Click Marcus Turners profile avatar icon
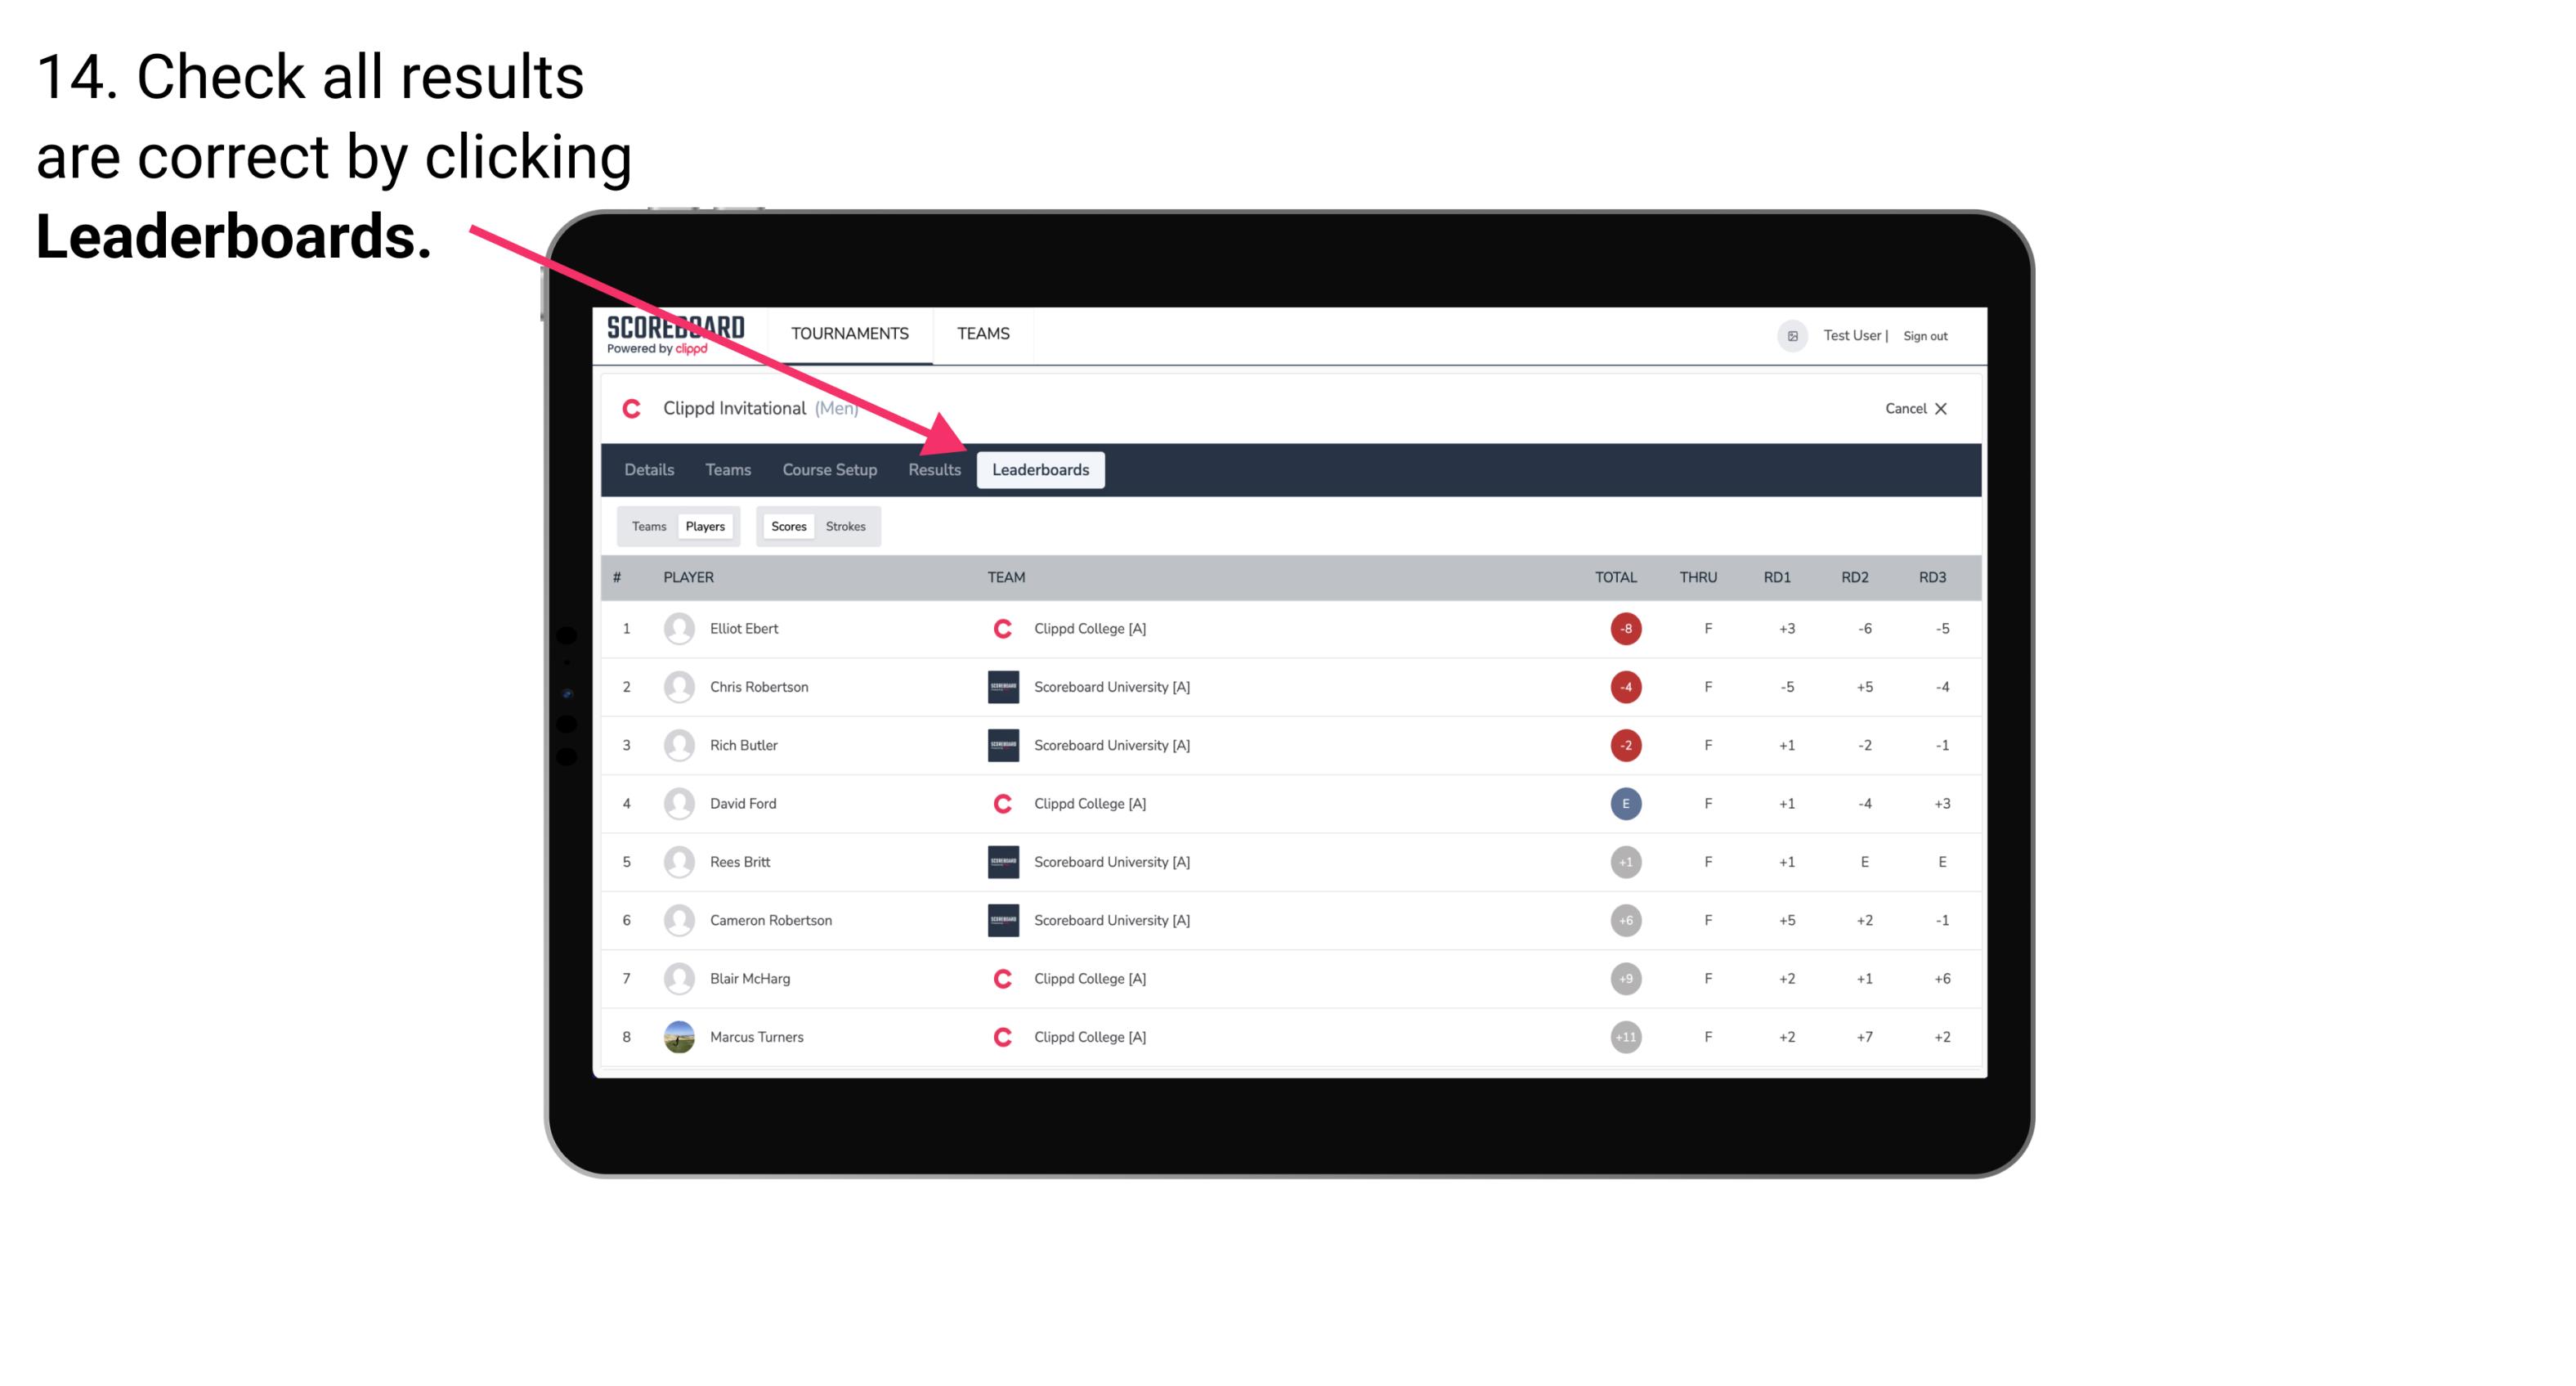 [x=675, y=1036]
